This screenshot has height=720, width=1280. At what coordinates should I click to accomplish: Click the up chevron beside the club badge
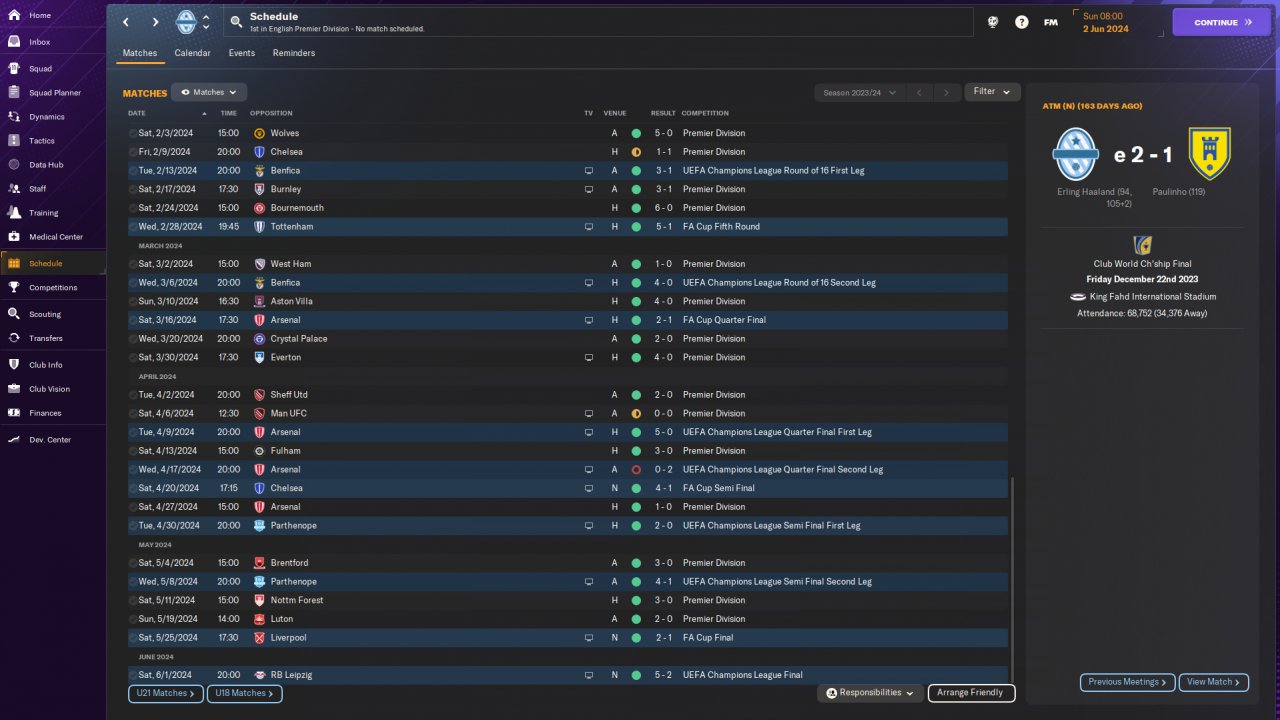click(x=206, y=17)
